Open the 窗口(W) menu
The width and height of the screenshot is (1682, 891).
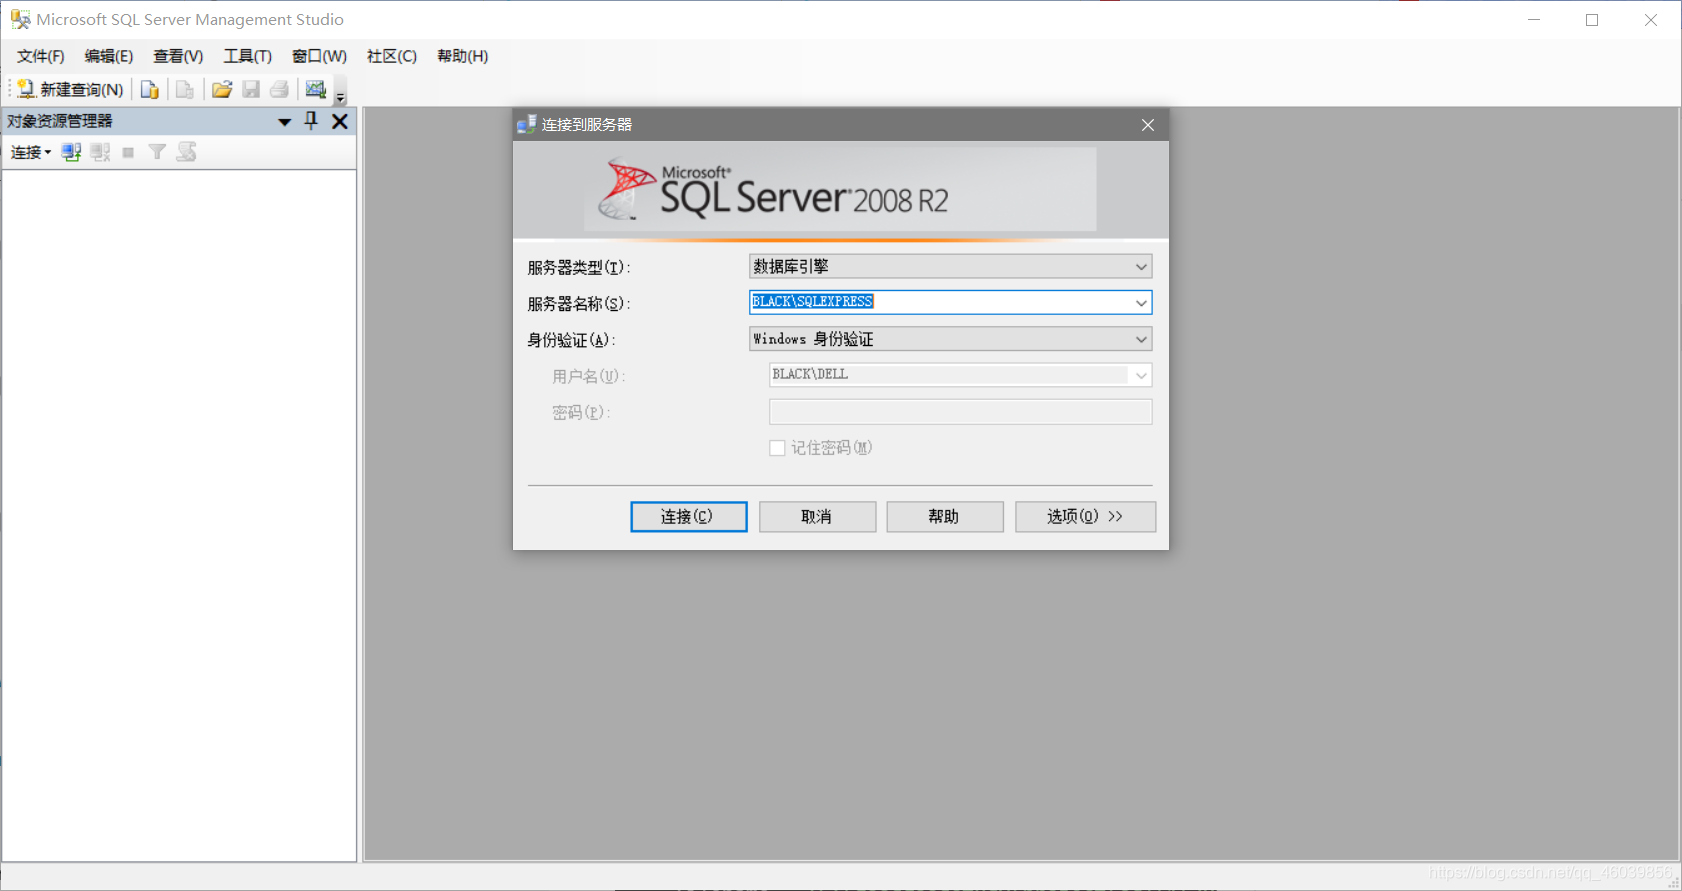(x=320, y=56)
